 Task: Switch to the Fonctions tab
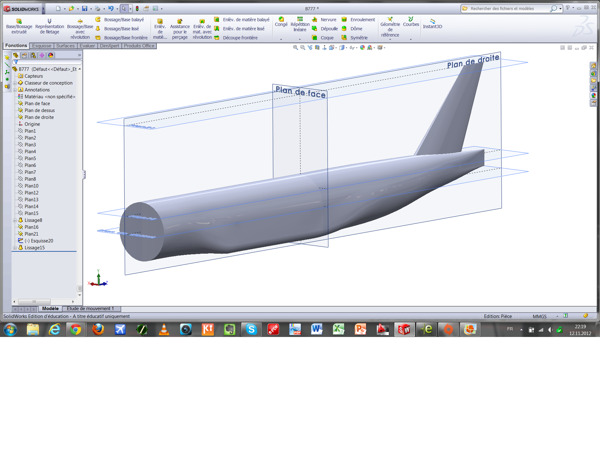click(x=16, y=46)
